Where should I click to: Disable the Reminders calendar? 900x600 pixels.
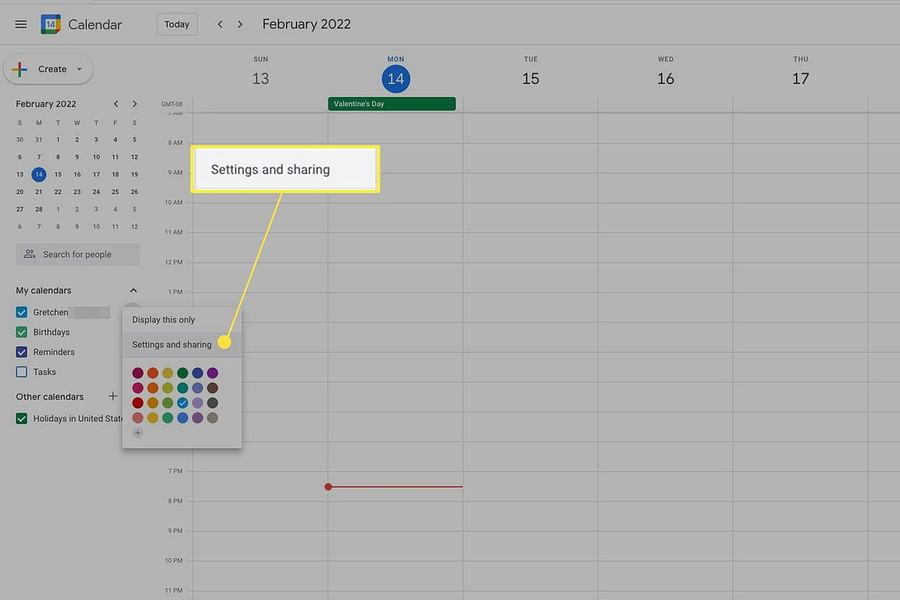click(x=21, y=351)
